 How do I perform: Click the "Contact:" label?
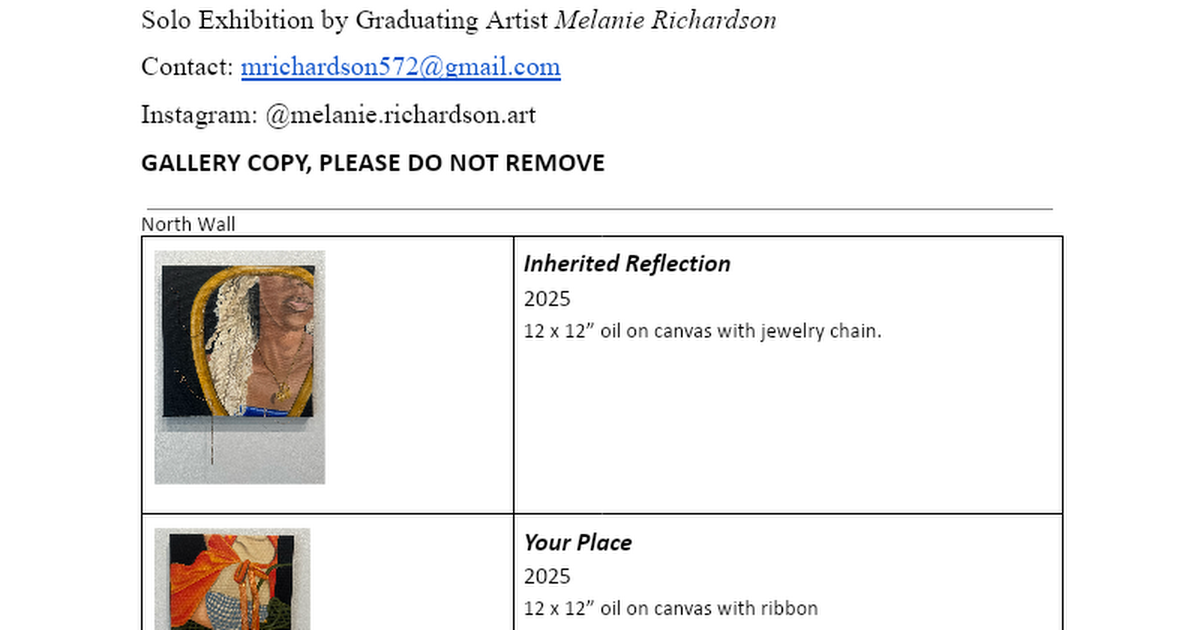187,67
